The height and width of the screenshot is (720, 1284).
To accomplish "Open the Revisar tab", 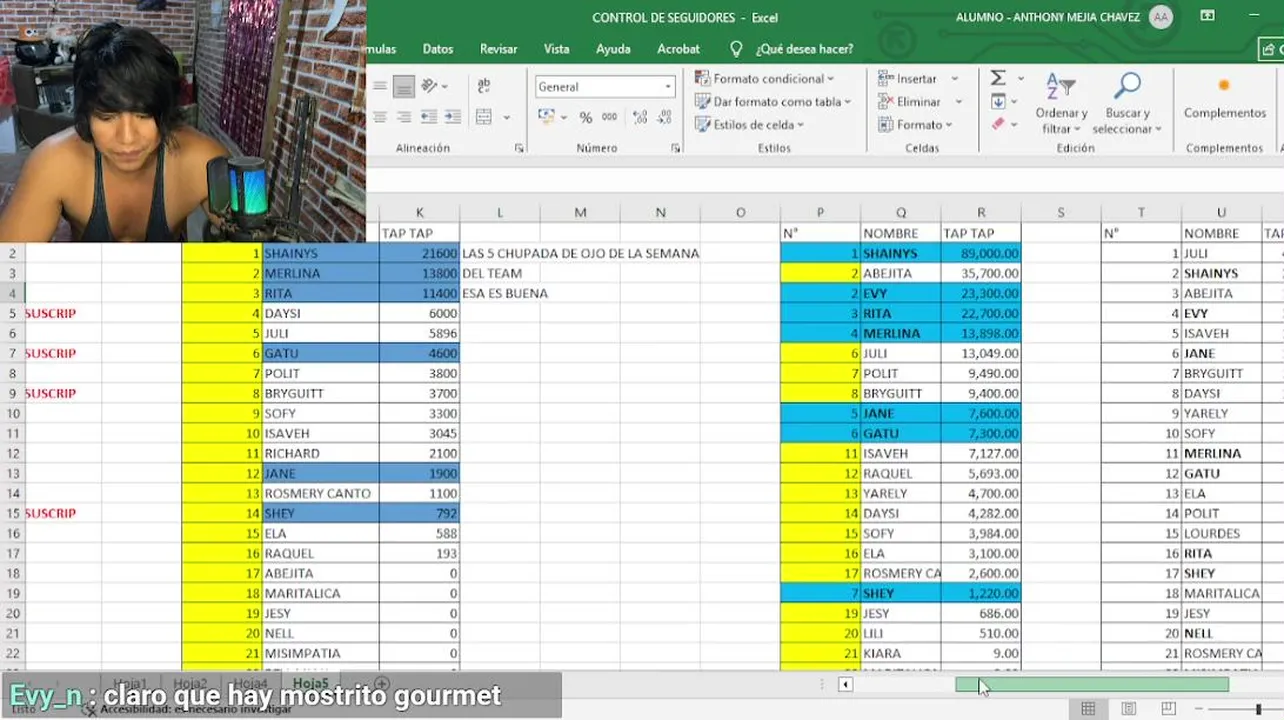I will click(x=499, y=48).
